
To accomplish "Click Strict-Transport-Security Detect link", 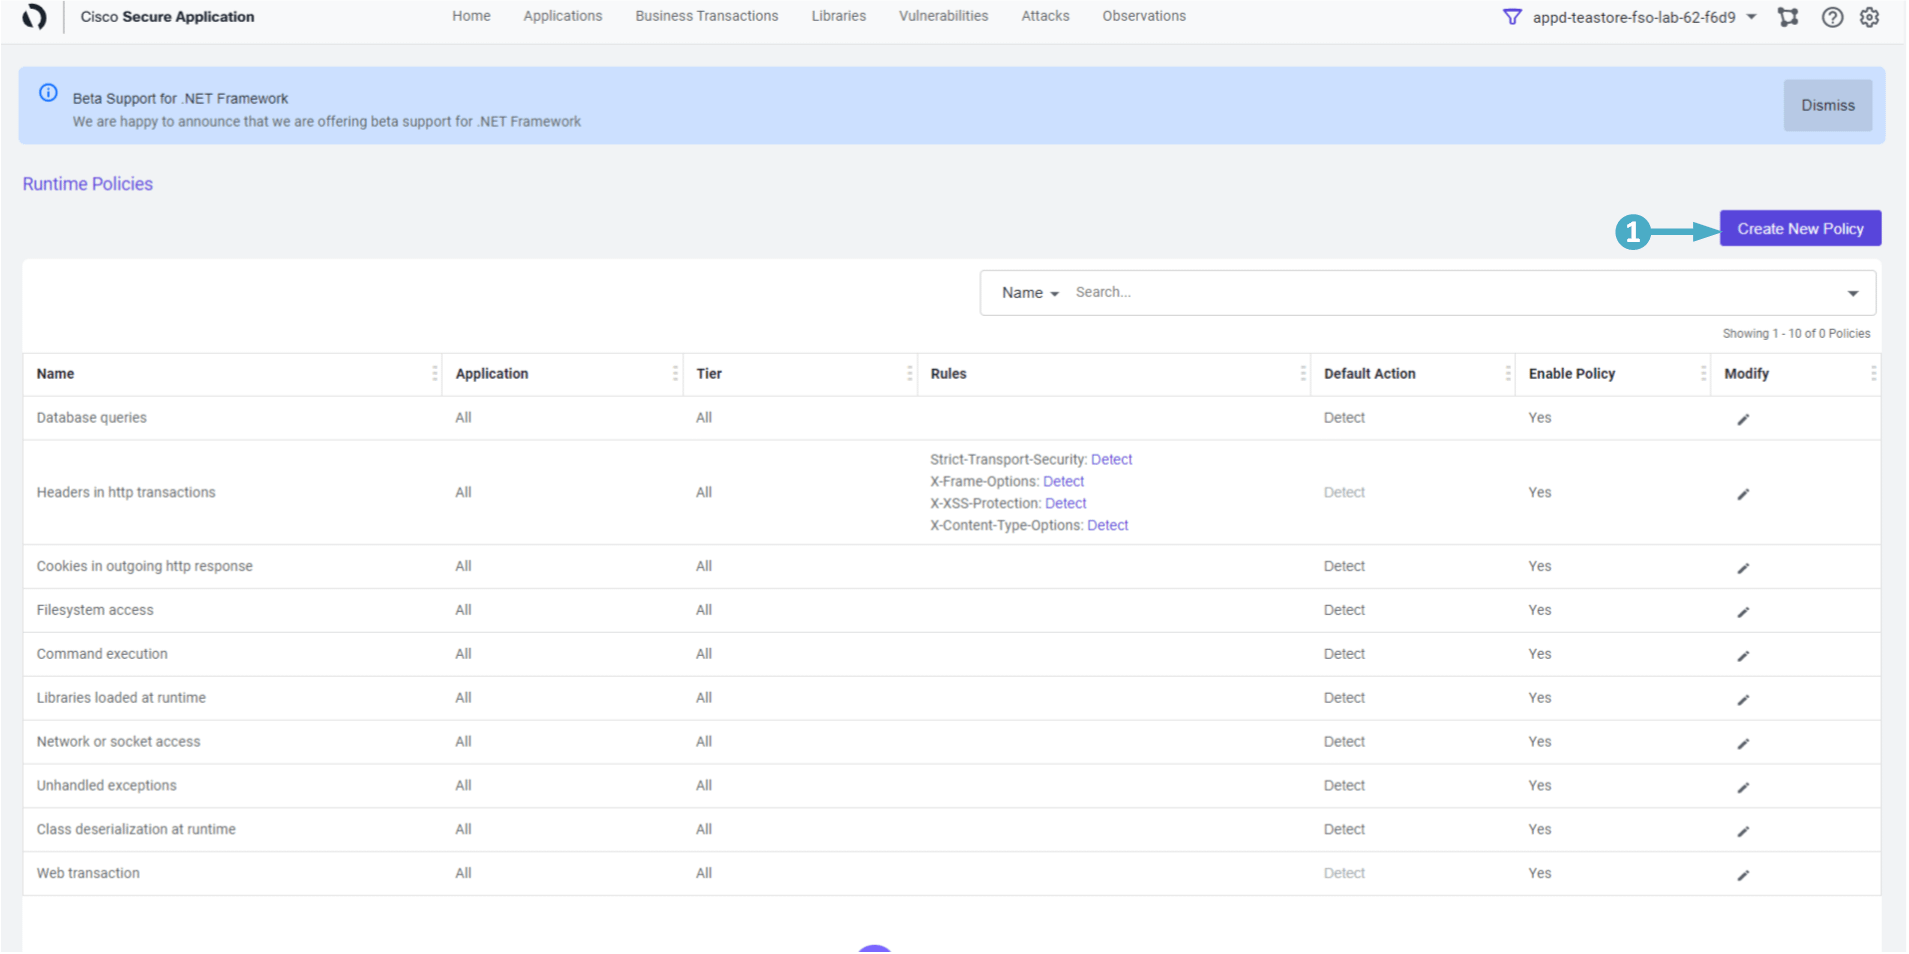I will (x=1111, y=460).
